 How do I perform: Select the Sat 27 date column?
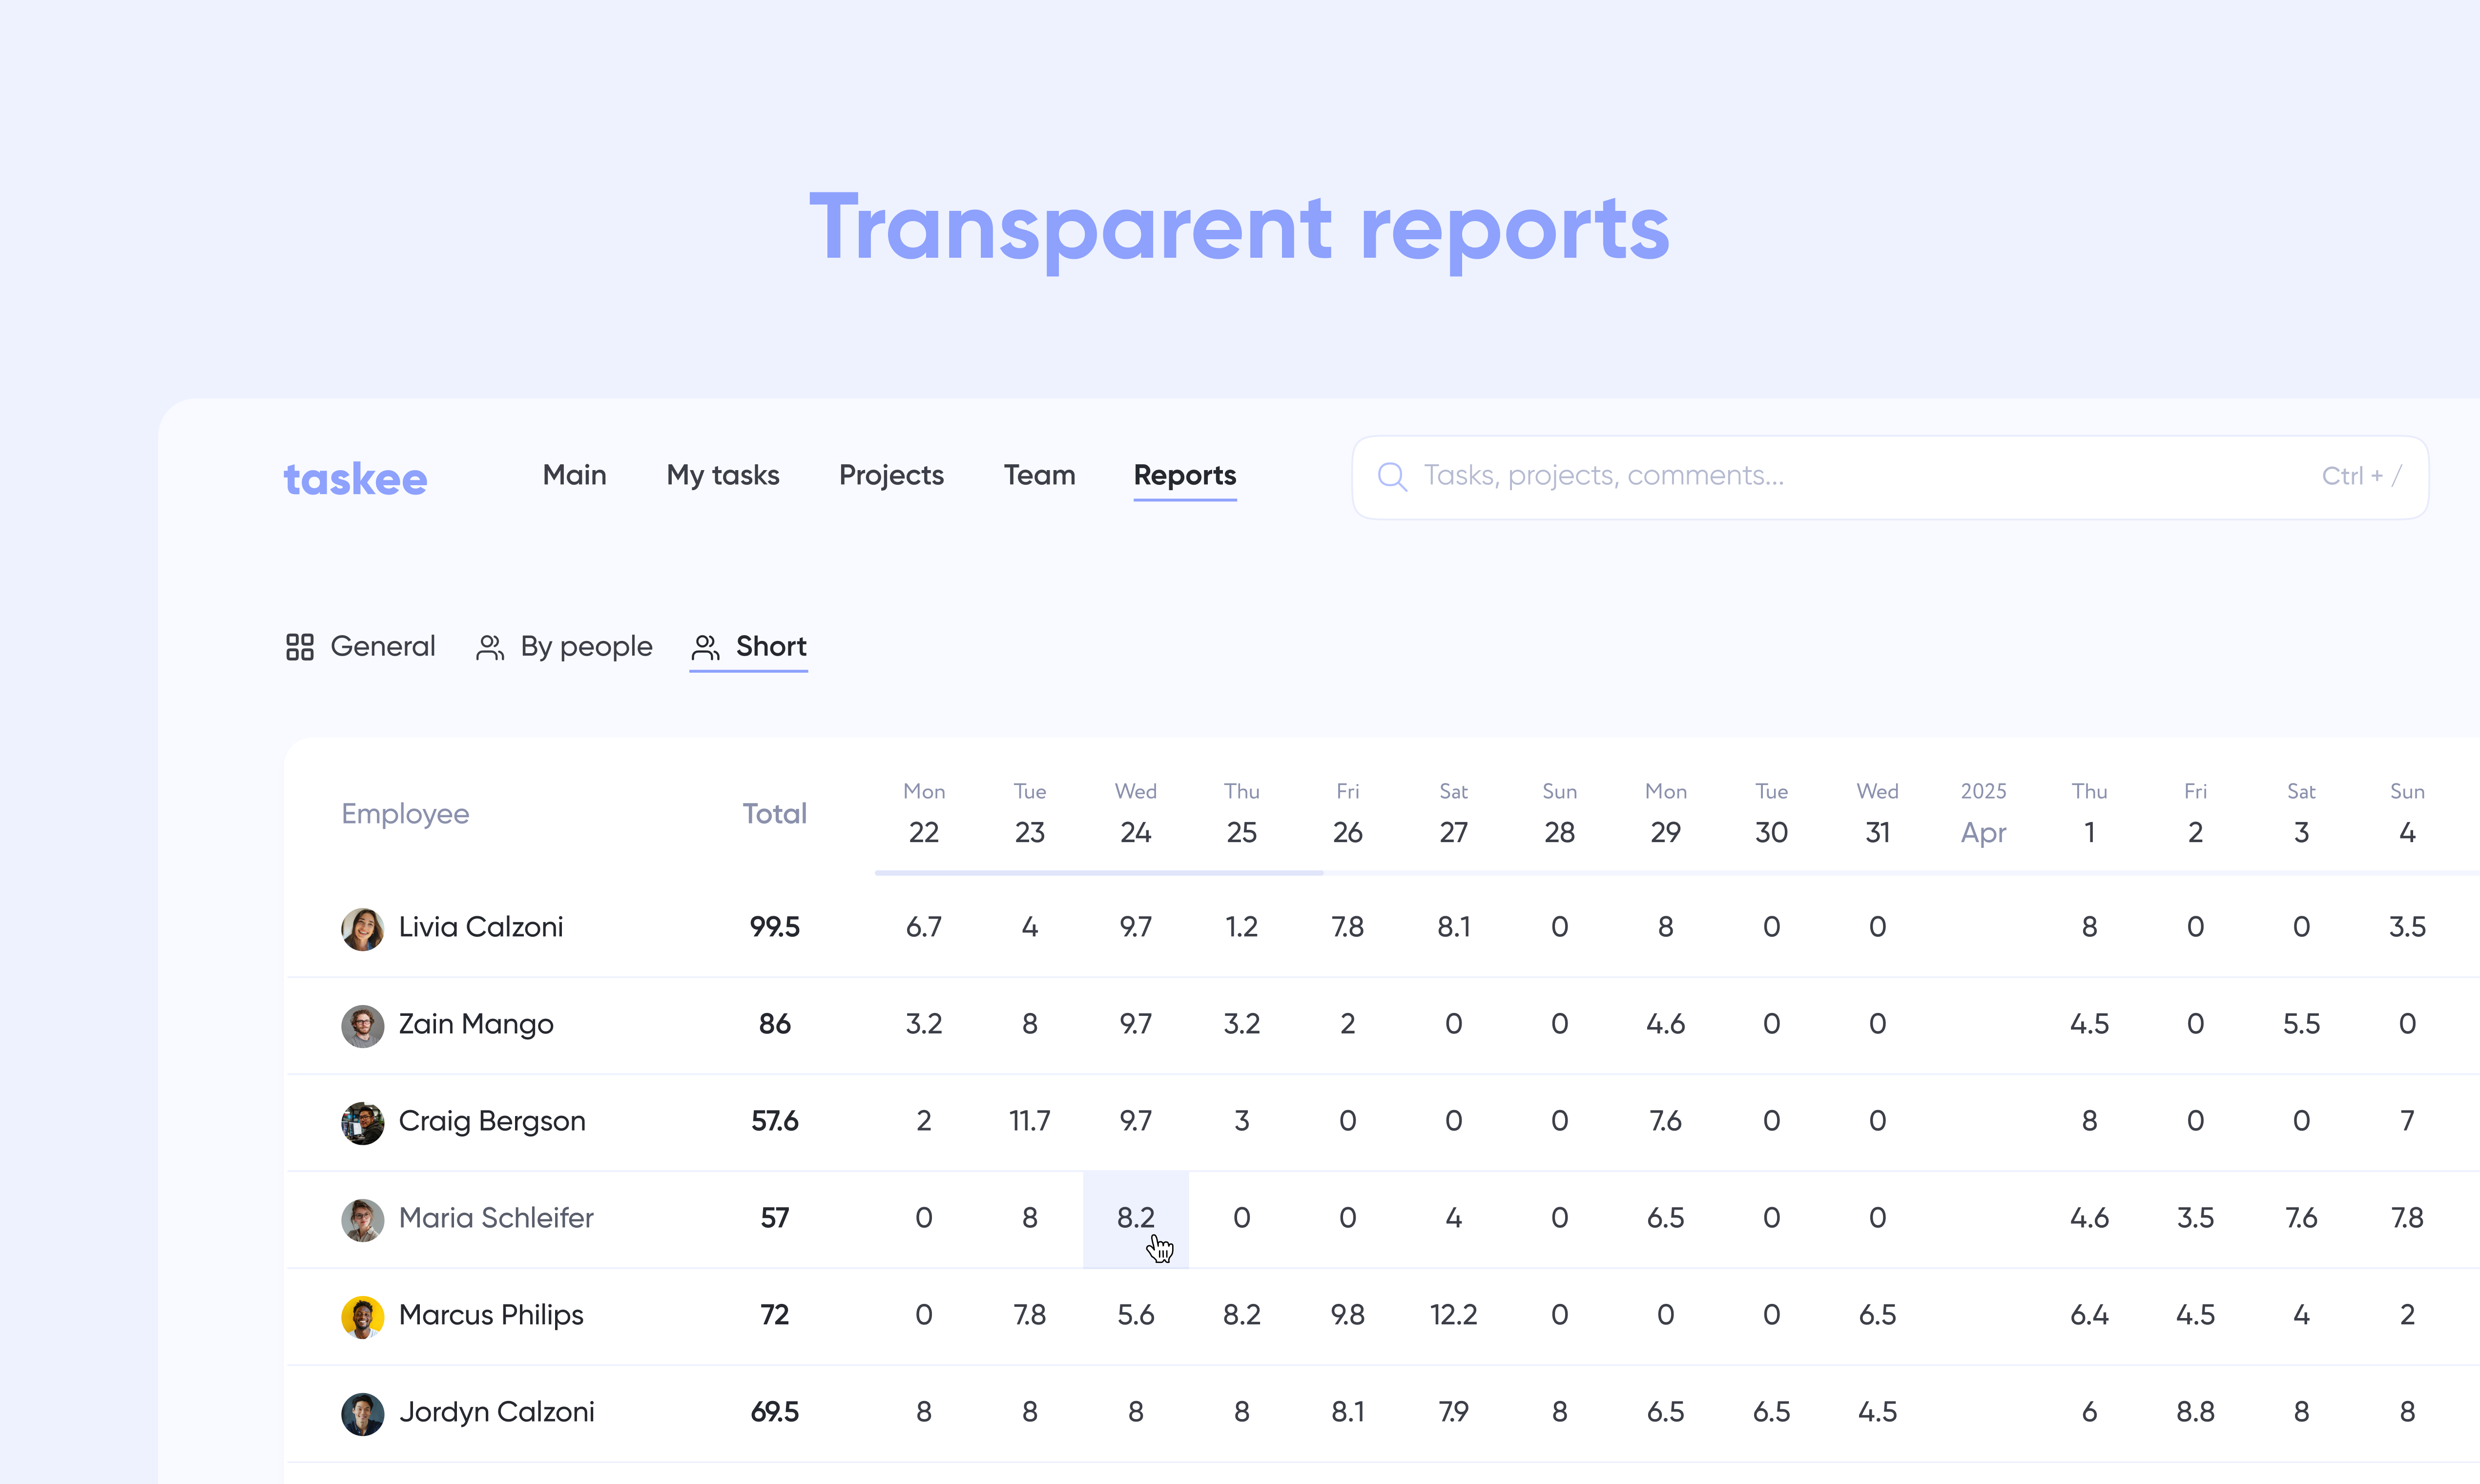tap(1454, 814)
